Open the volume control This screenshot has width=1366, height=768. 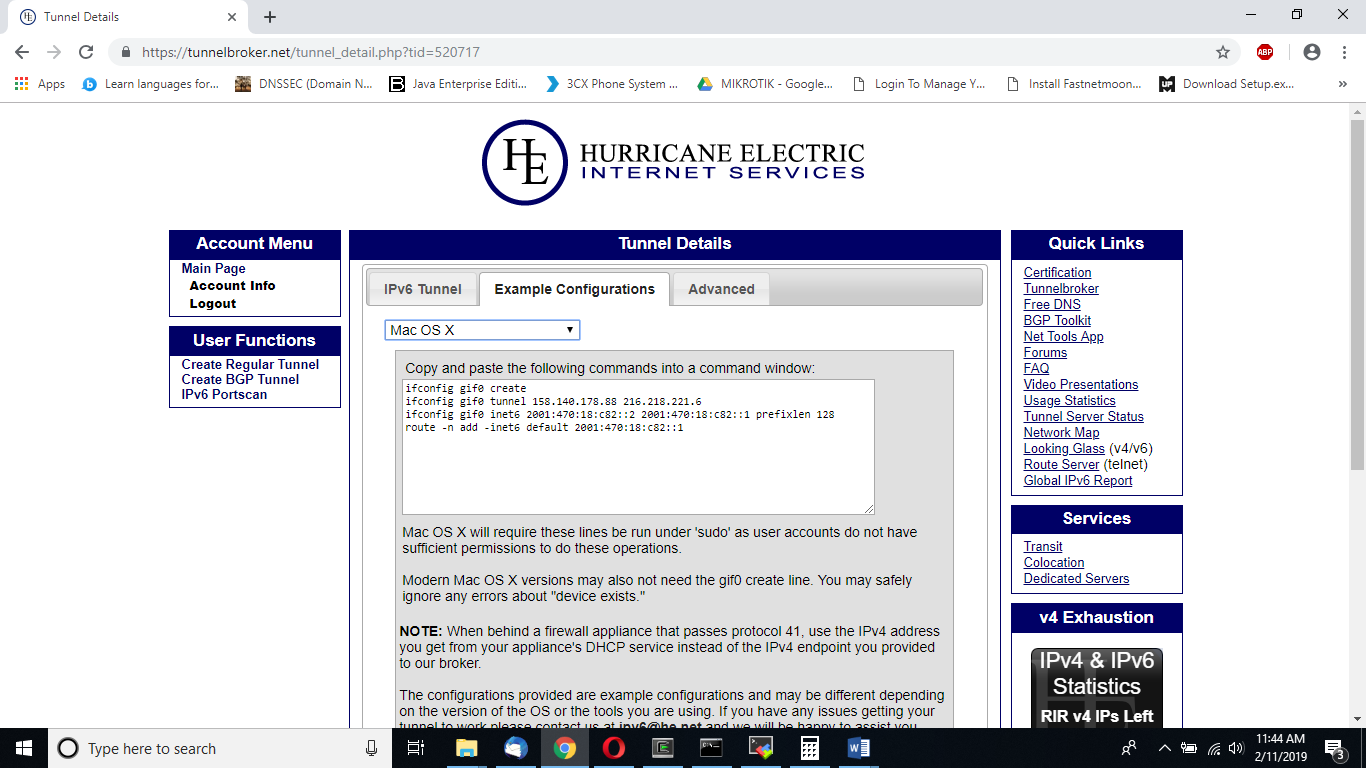pyautogui.click(x=1236, y=748)
